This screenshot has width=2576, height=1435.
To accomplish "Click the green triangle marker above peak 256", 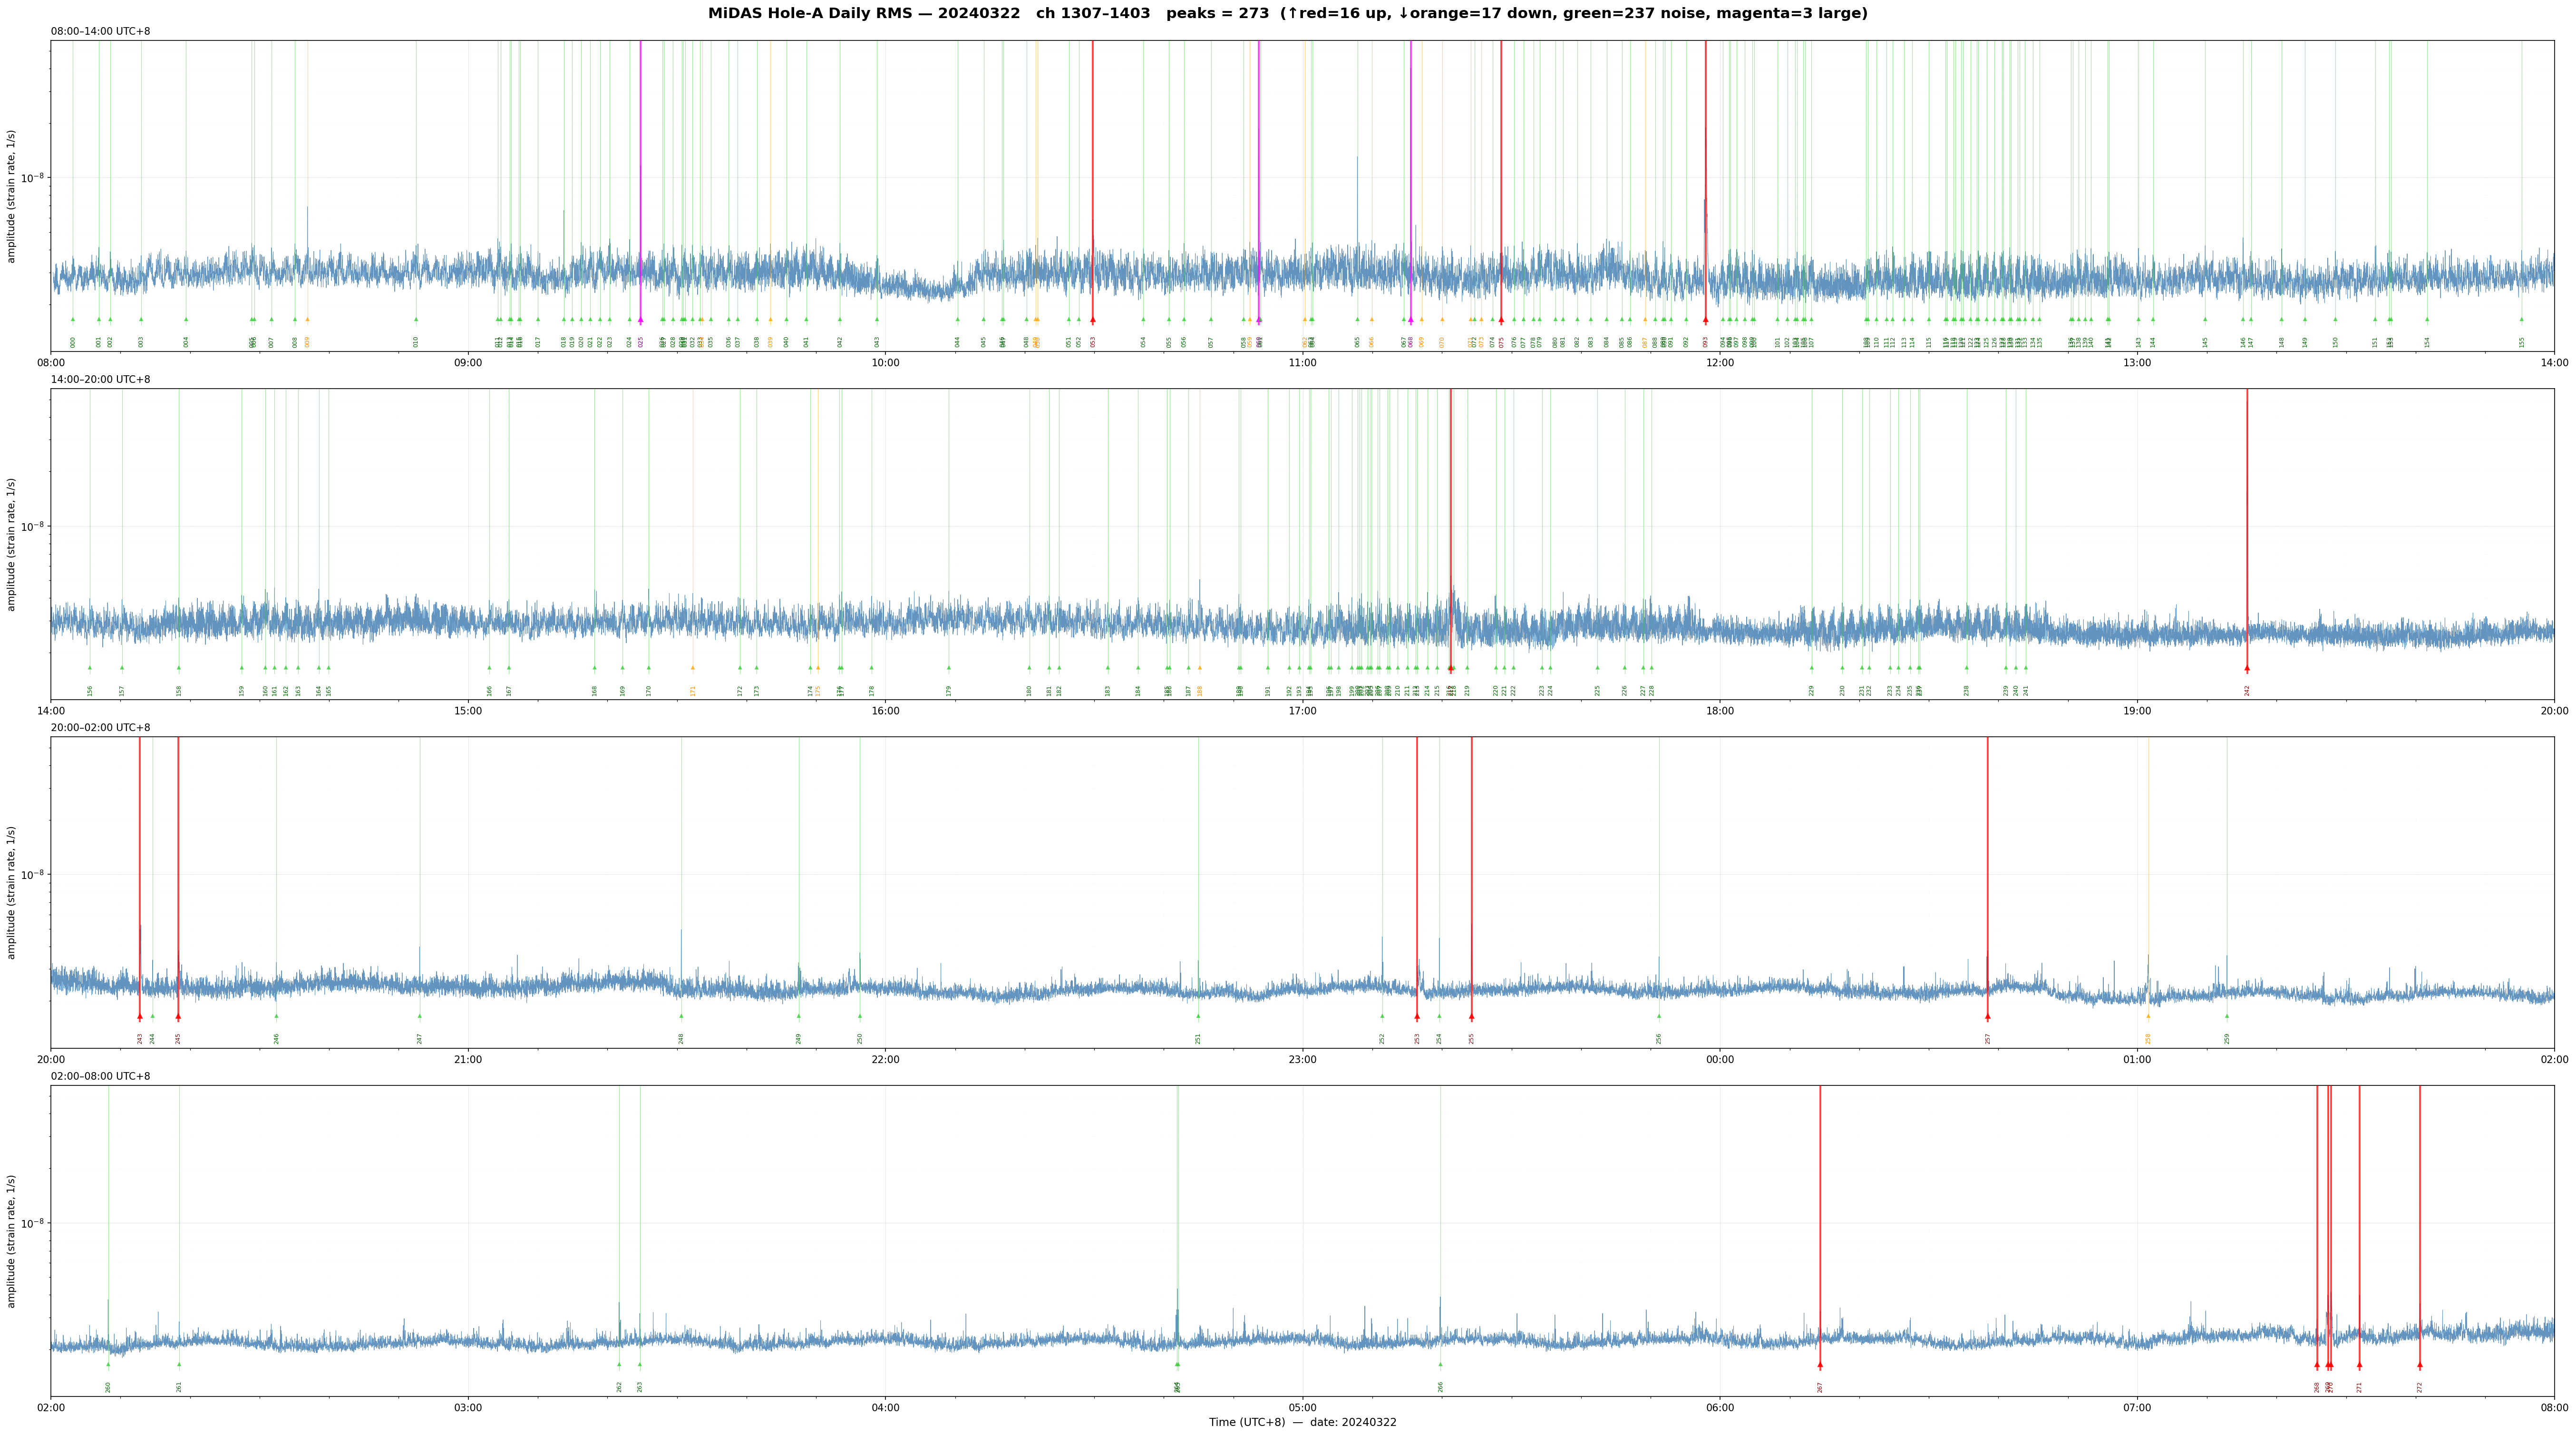I will pyautogui.click(x=1659, y=1016).
